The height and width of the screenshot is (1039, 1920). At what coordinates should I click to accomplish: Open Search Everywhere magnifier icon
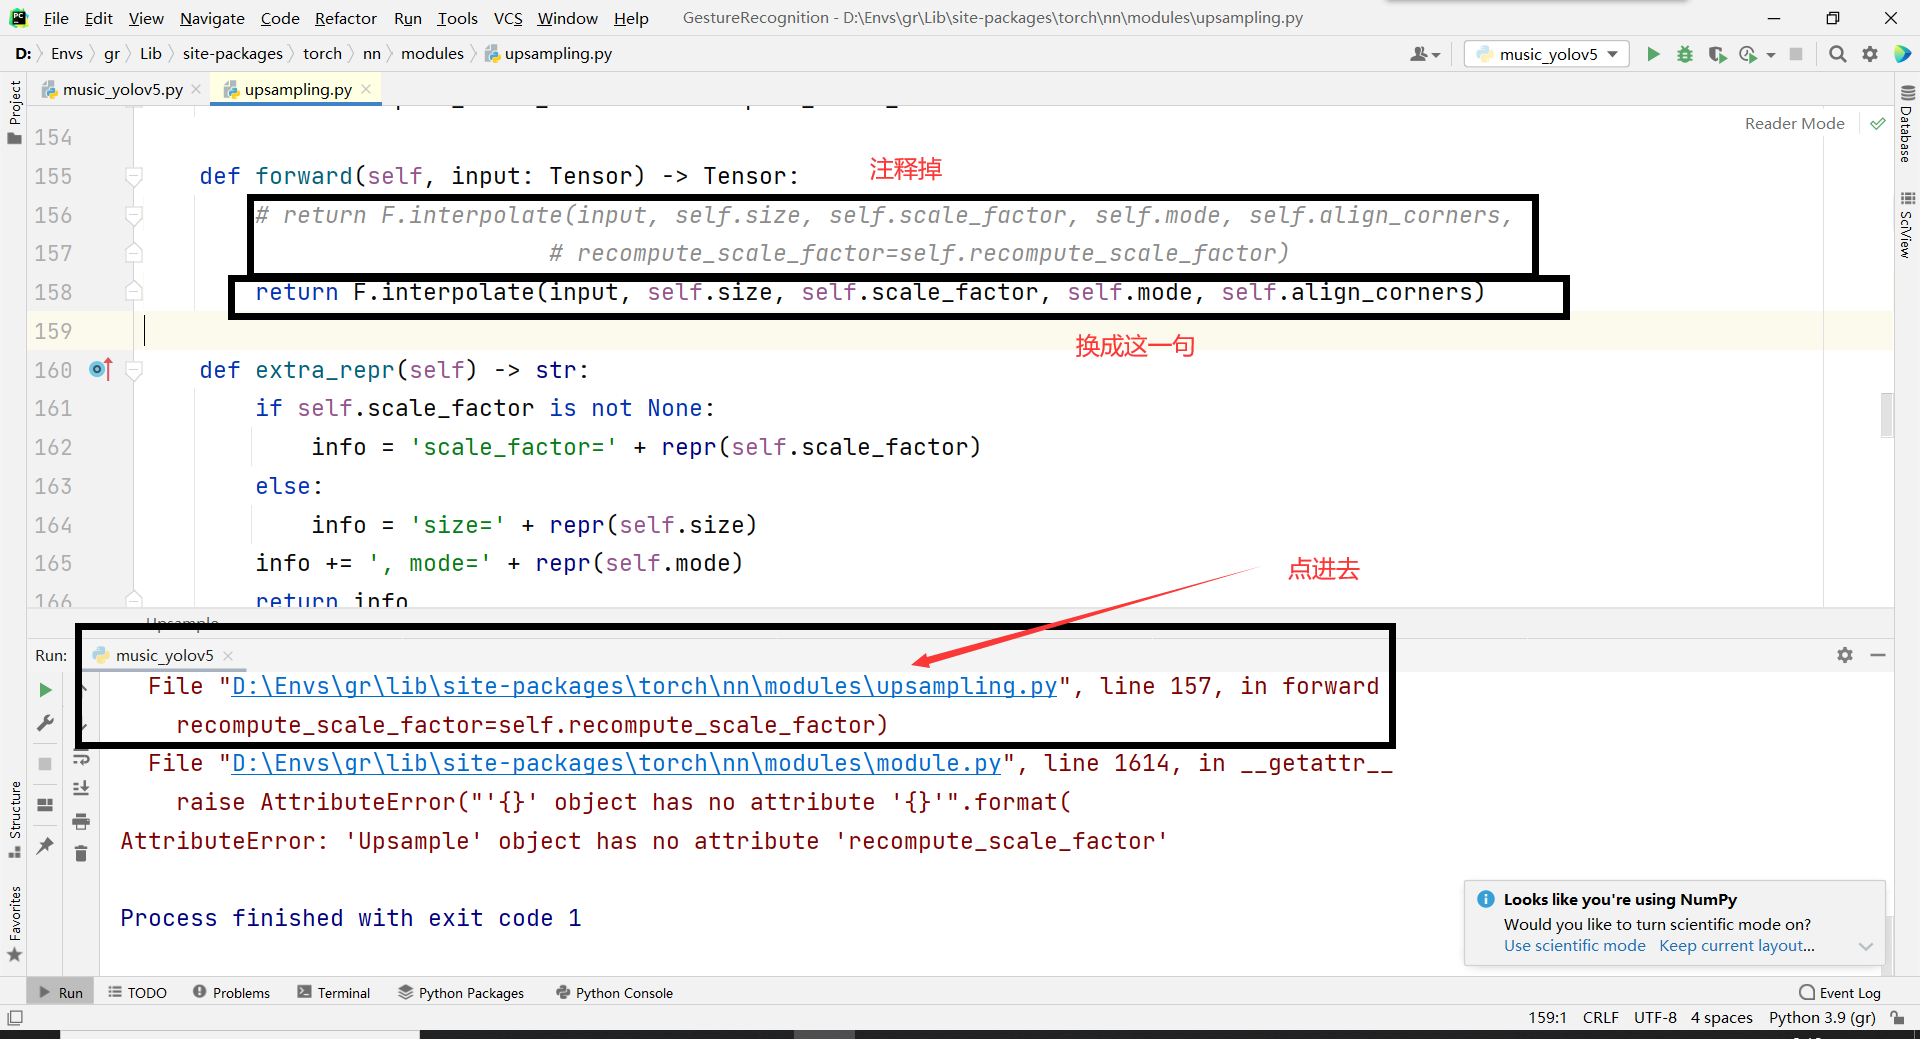[1837, 54]
